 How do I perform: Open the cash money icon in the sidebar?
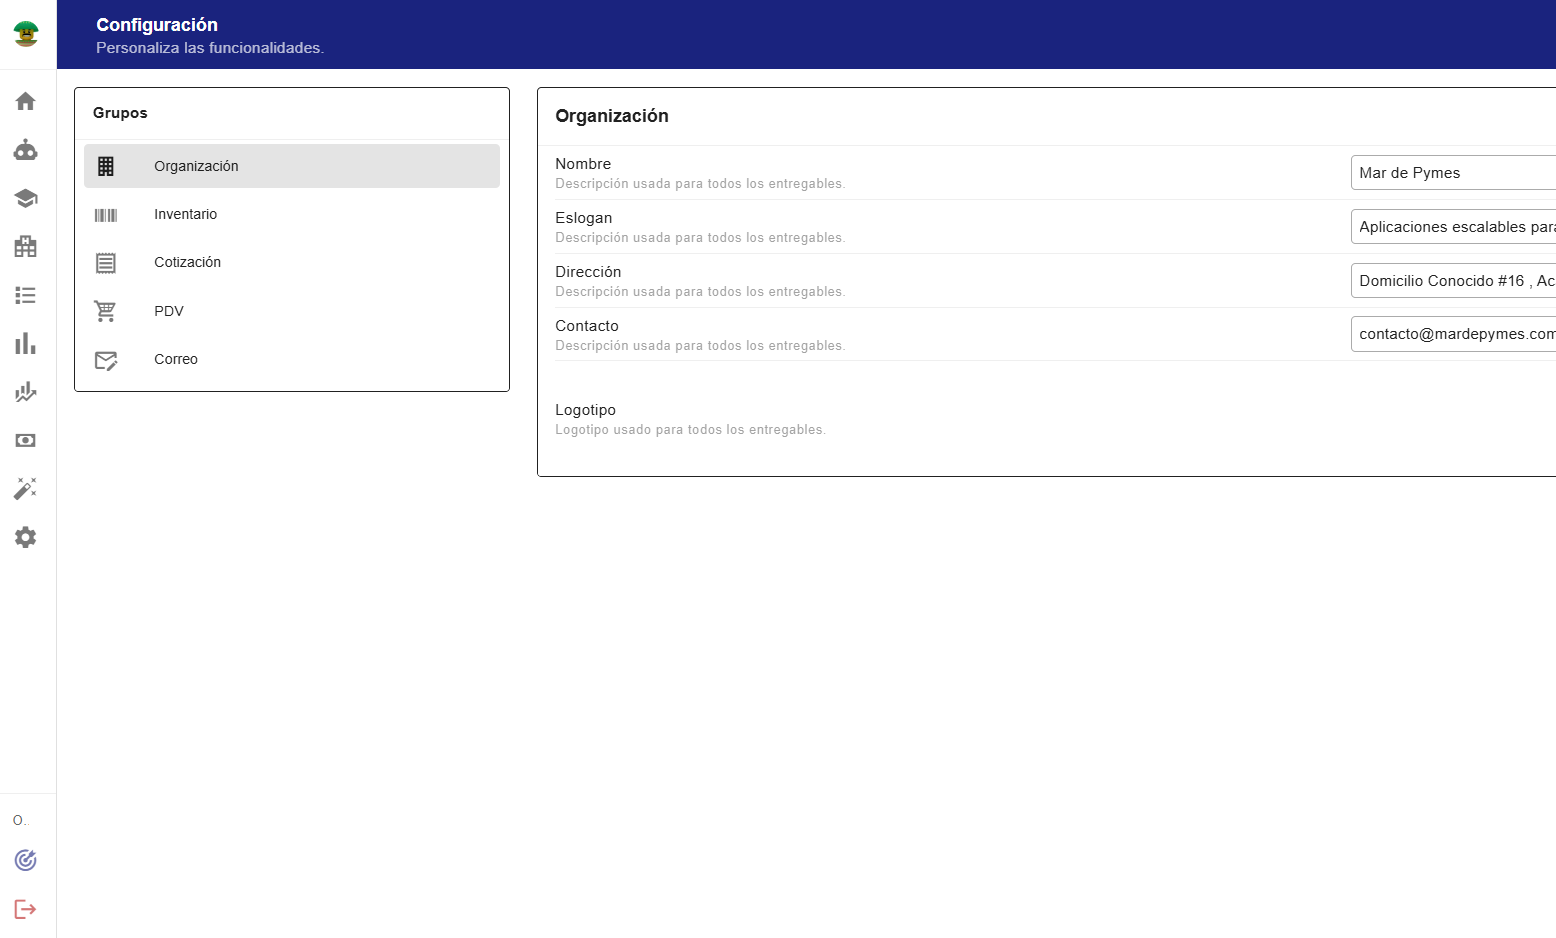tap(26, 440)
